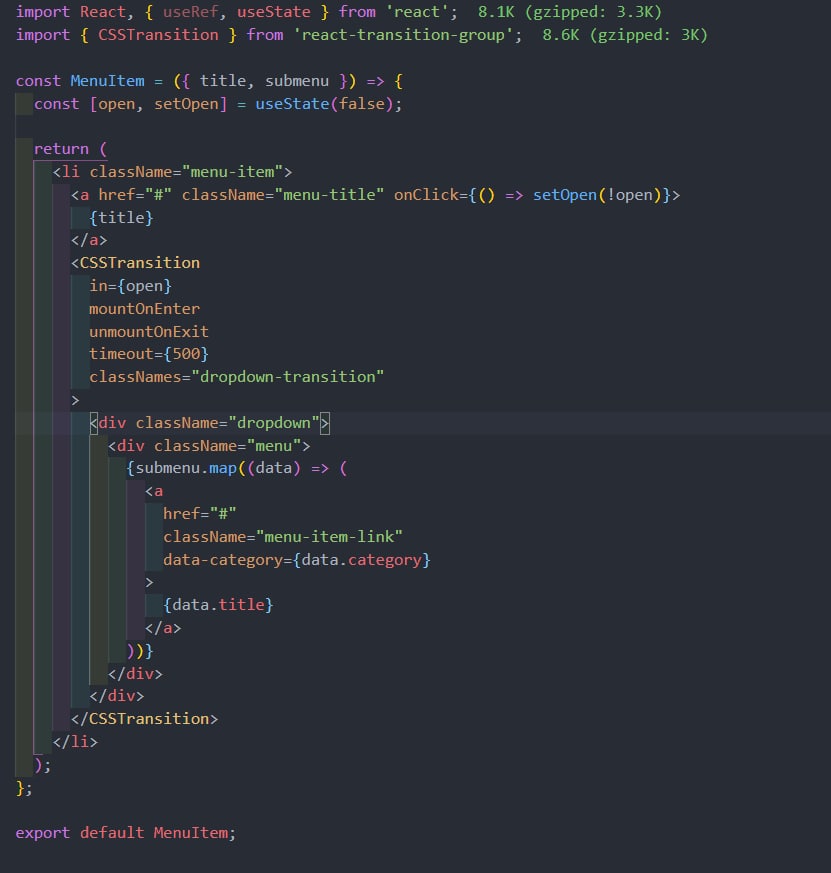The image size is (831, 873).
Task: Click the data-category attribute name
Action: pos(223,560)
